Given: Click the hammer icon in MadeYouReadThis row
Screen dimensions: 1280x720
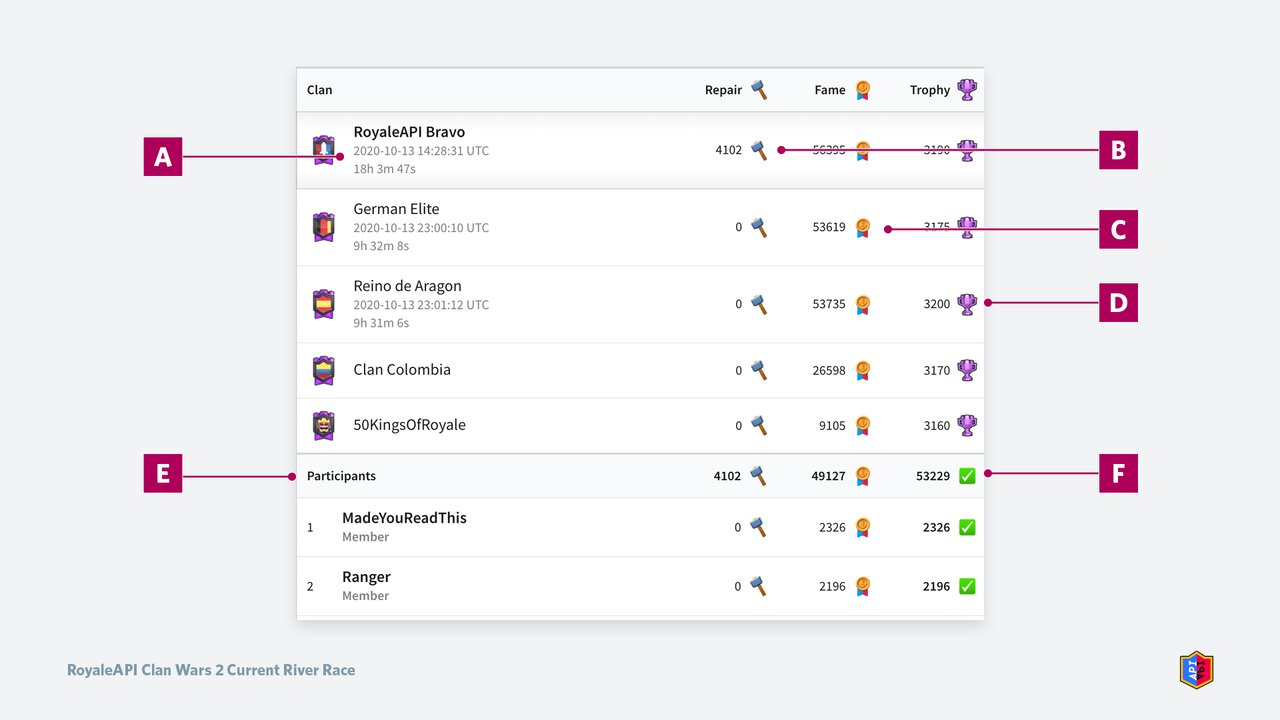Looking at the screenshot, I should click(759, 527).
